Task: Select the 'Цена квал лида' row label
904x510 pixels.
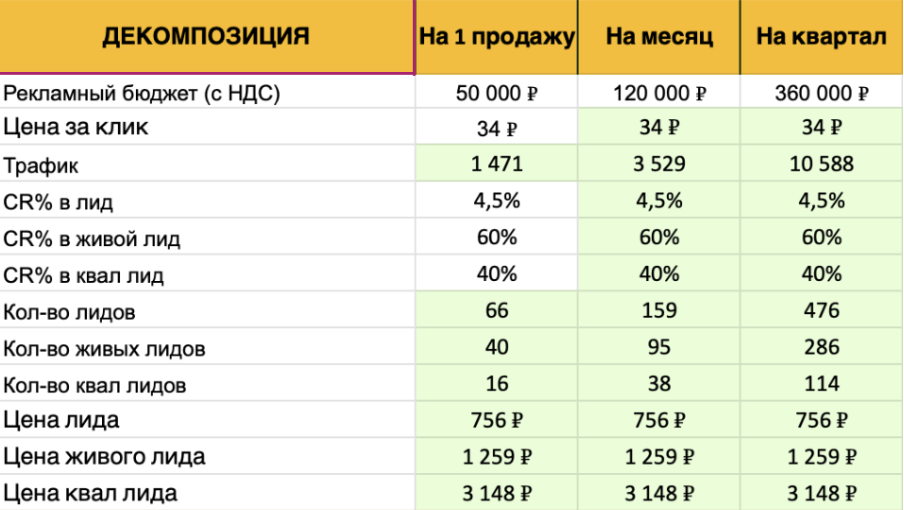Action: tap(91, 493)
